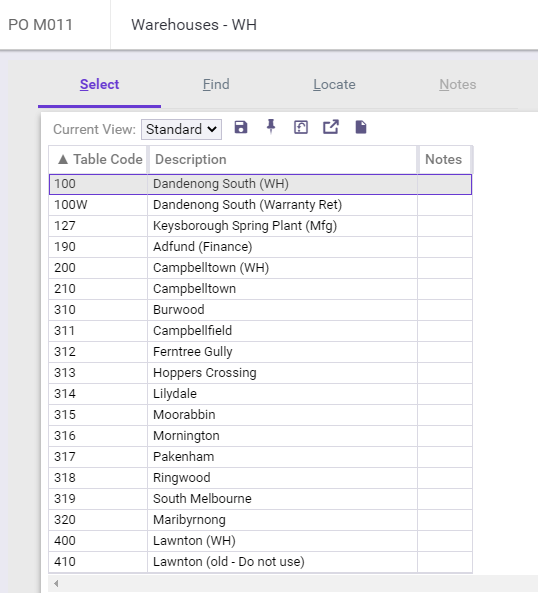This screenshot has width=538, height=593.
Task: Select the Lawnton (WH) warehouse row
Action: pyautogui.click(x=260, y=540)
